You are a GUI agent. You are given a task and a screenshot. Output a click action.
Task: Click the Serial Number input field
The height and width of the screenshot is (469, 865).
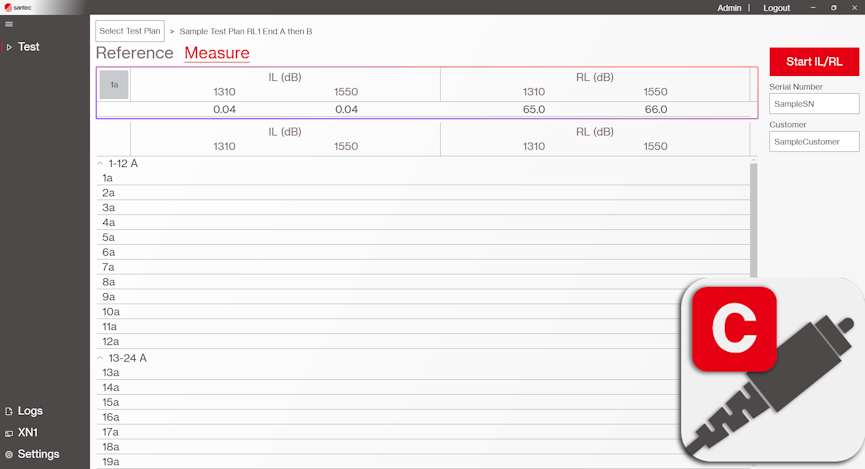click(x=814, y=104)
